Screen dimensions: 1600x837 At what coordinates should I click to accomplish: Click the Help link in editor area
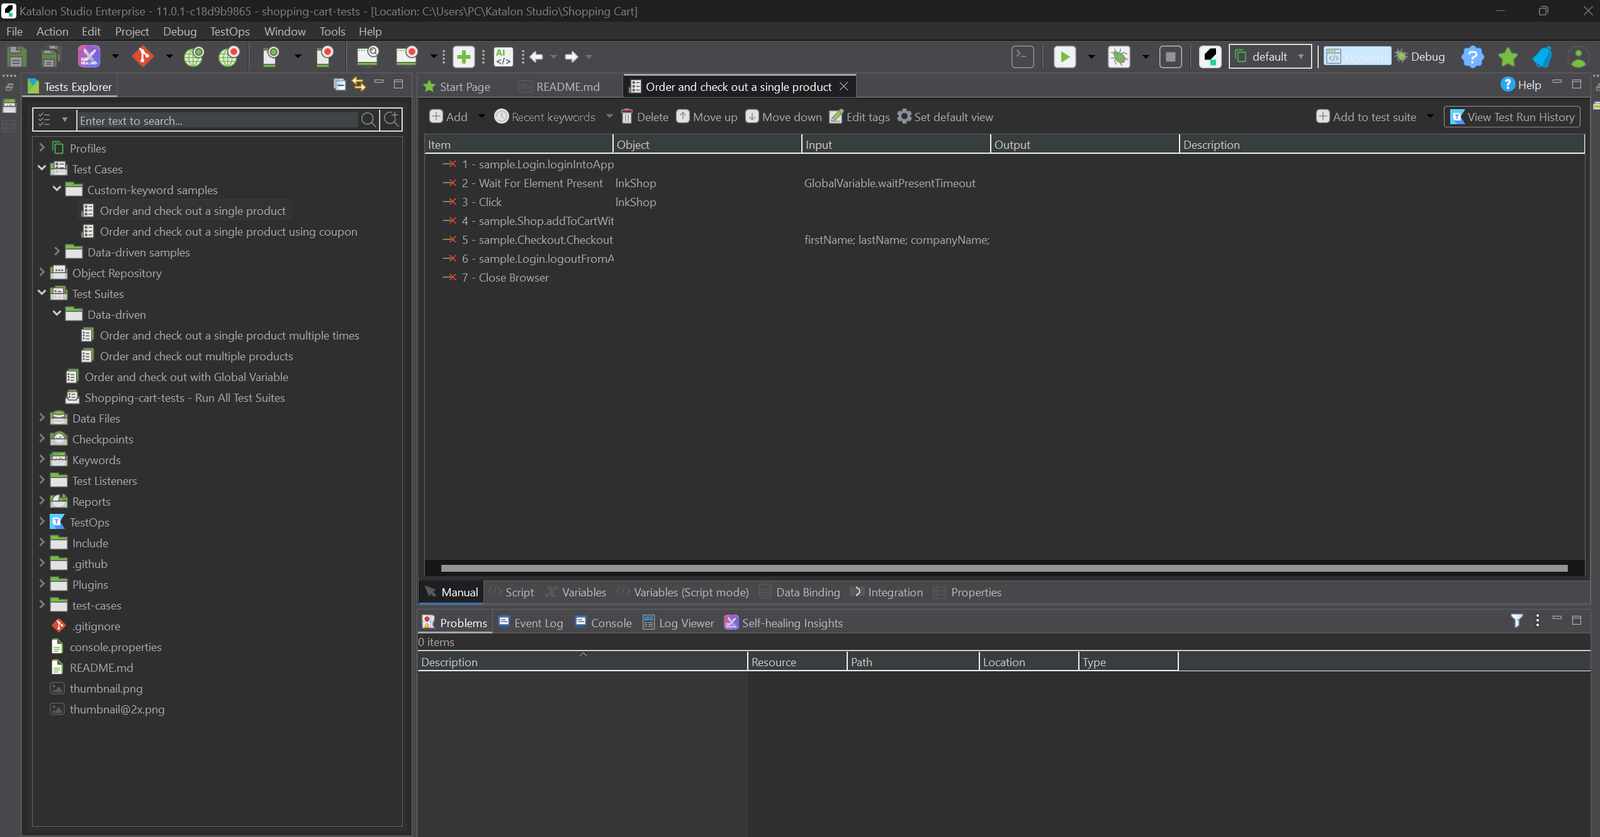(x=1521, y=85)
